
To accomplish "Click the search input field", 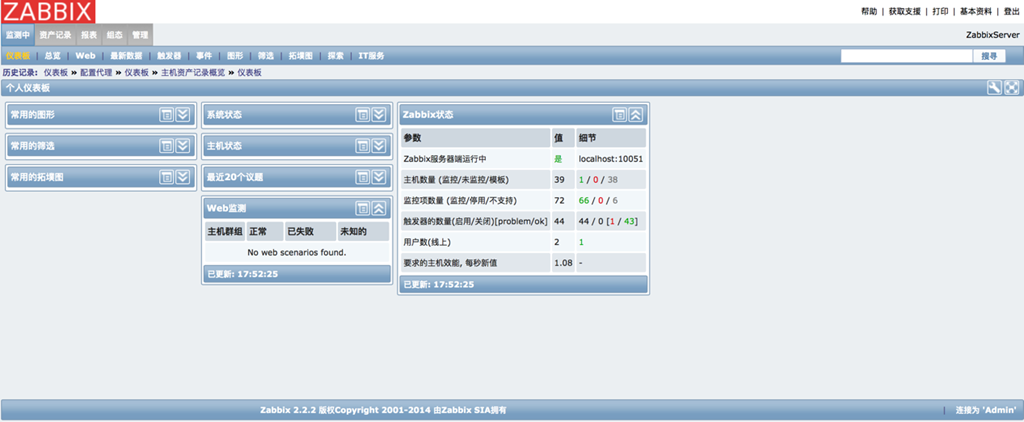I will coord(906,56).
